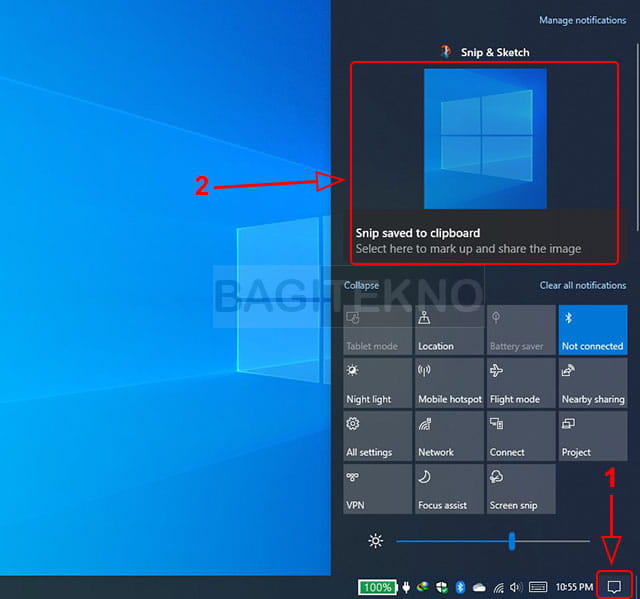
Task: Toggle Location quick action tile
Action: pos(449,330)
